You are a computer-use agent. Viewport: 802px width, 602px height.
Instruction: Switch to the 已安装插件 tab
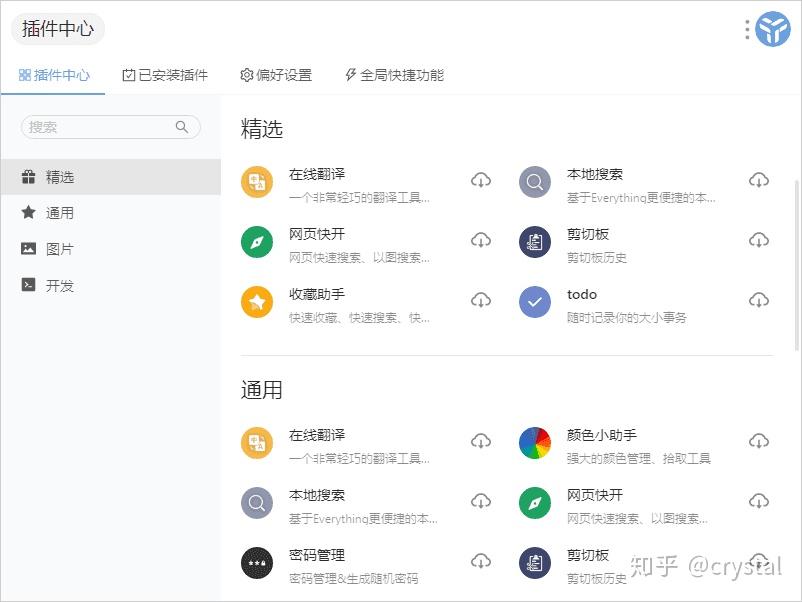[164, 74]
